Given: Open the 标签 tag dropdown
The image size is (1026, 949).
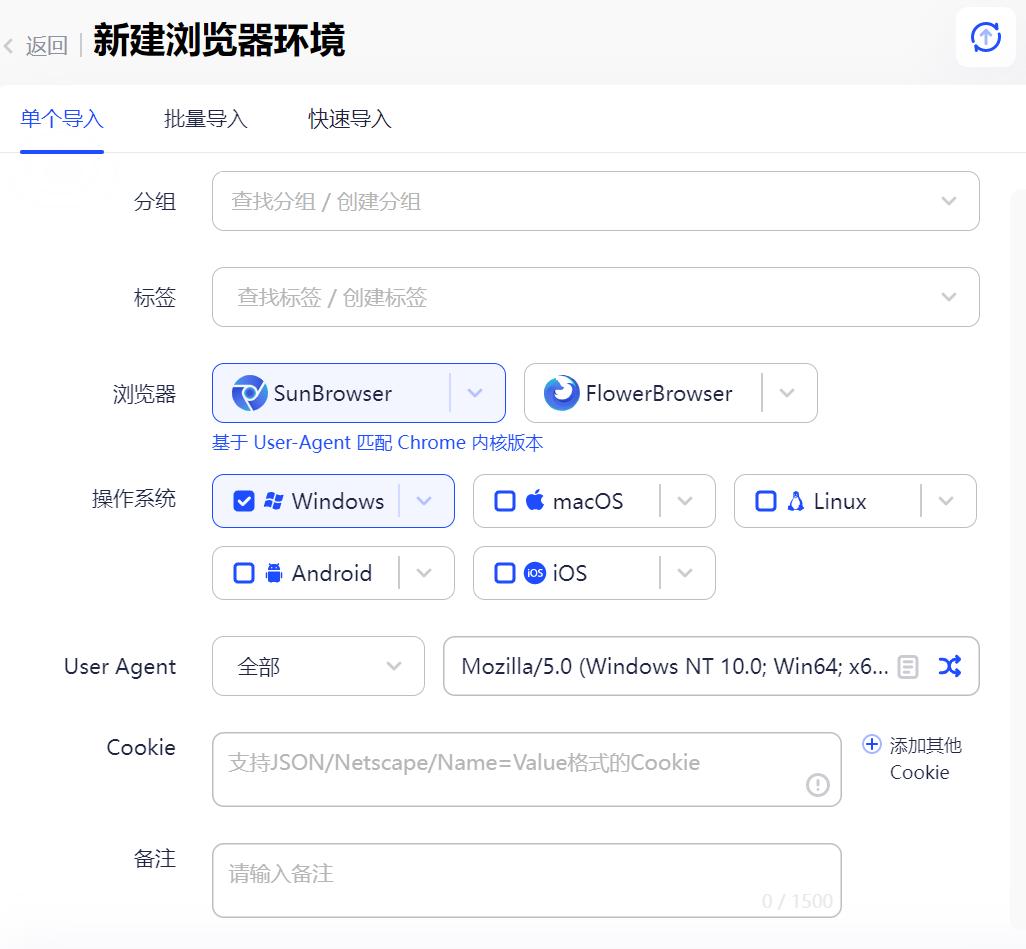Looking at the screenshot, I should pos(948,297).
